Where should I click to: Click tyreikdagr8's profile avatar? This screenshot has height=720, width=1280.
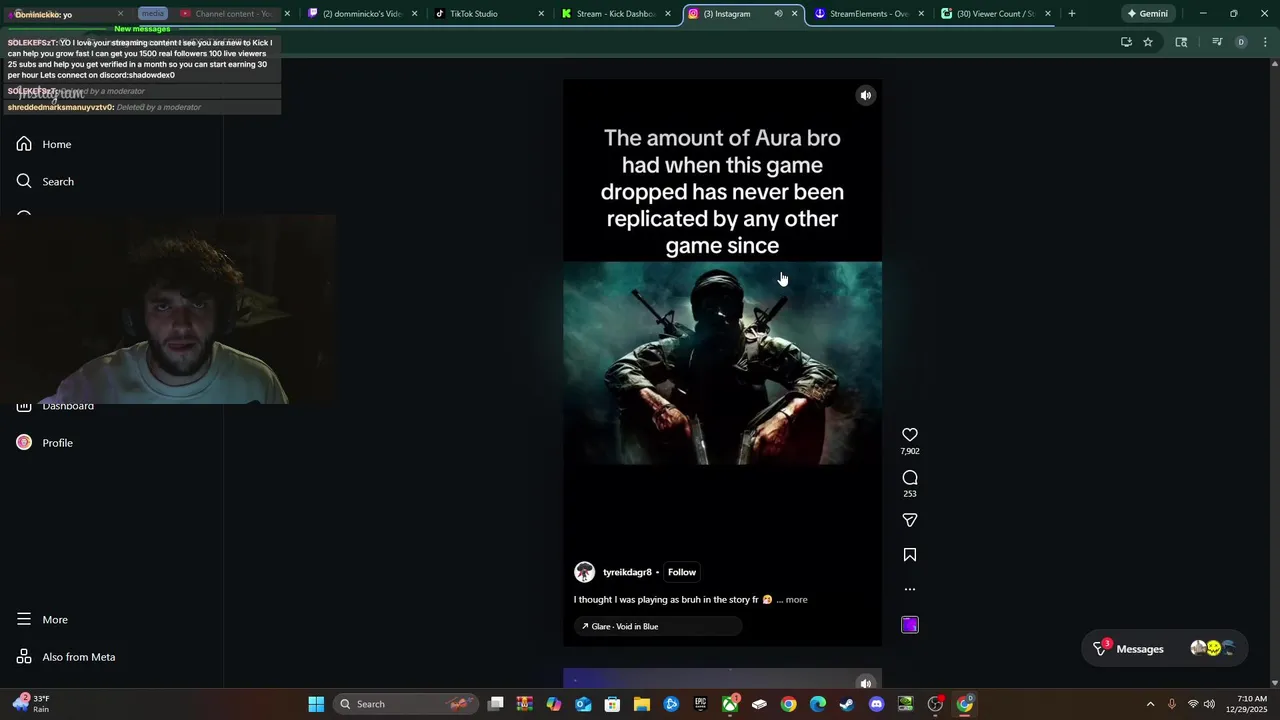click(x=585, y=572)
